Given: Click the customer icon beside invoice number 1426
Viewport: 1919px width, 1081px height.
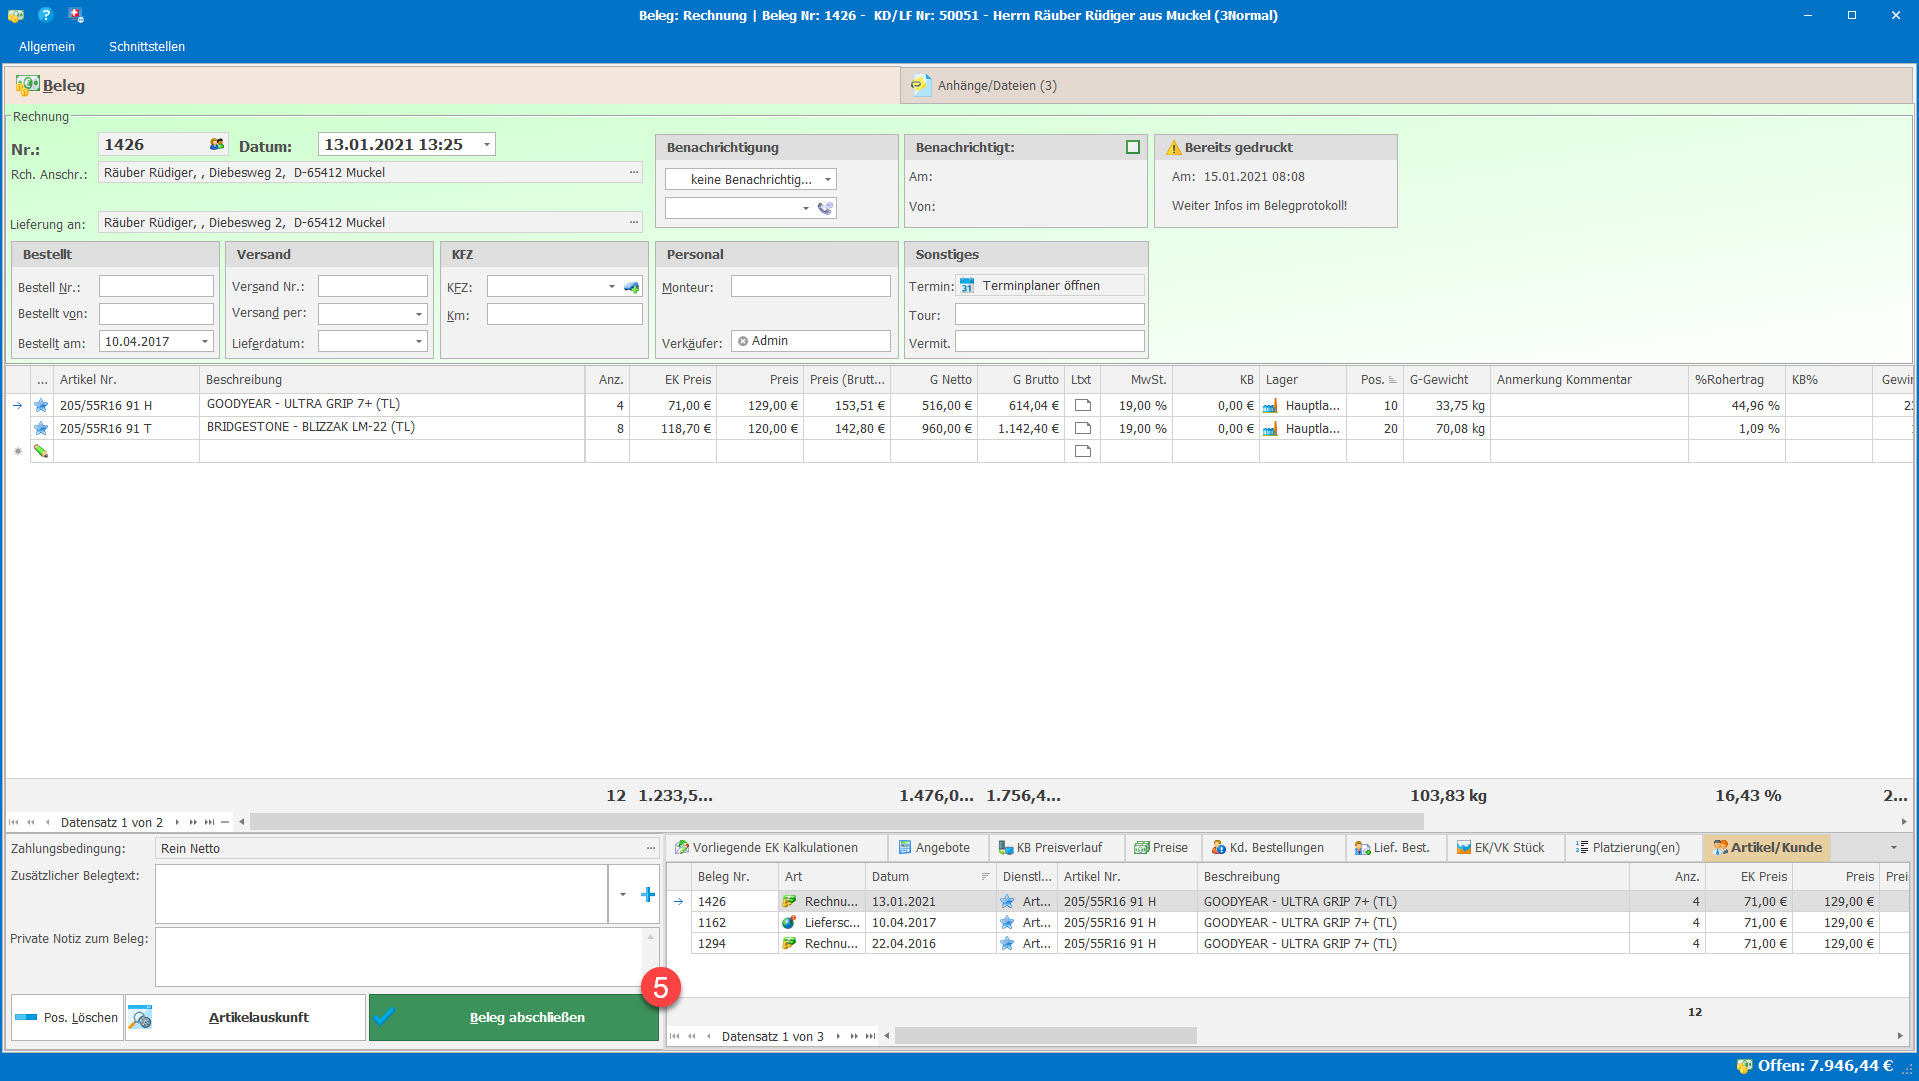Looking at the screenshot, I should click(x=216, y=144).
